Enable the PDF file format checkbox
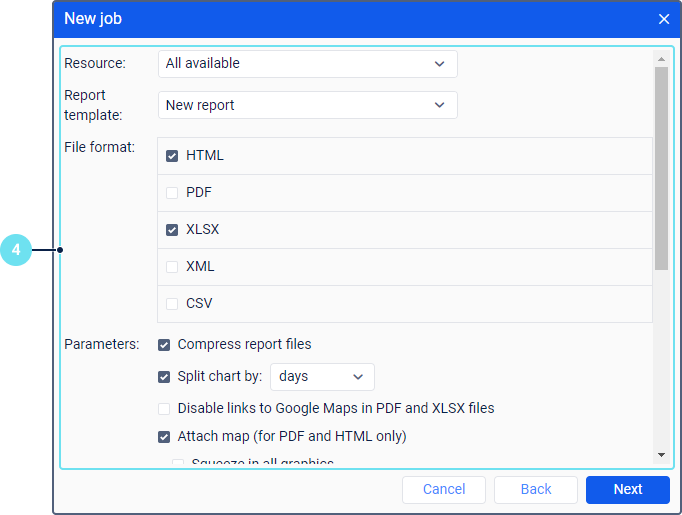The width and height of the screenshot is (682, 515). coord(172,193)
